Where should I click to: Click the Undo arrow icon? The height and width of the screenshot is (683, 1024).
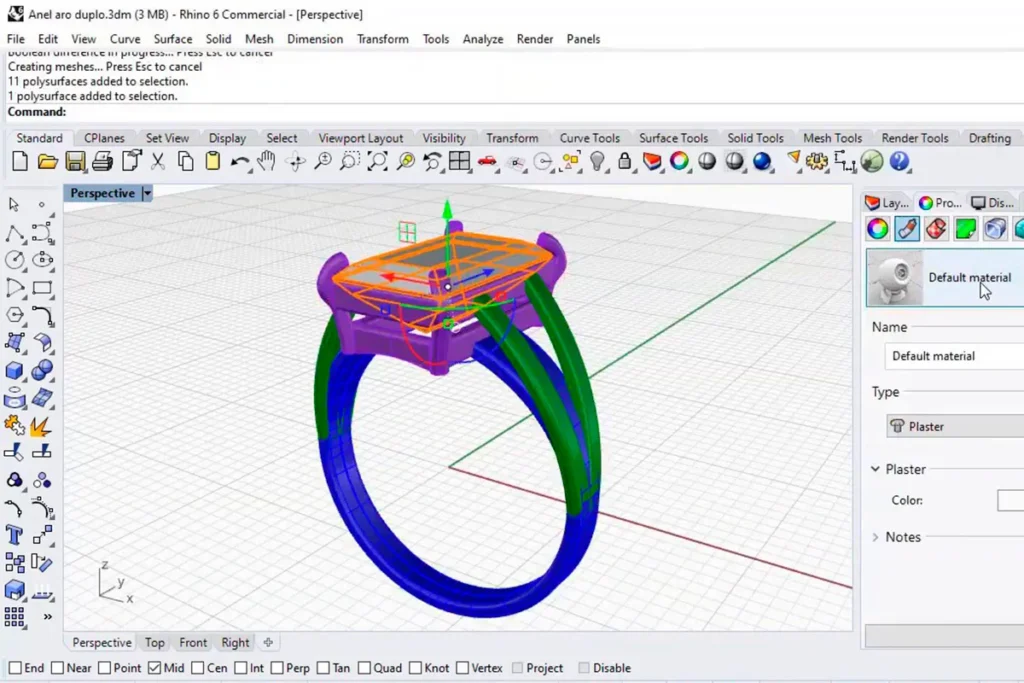(240, 161)
